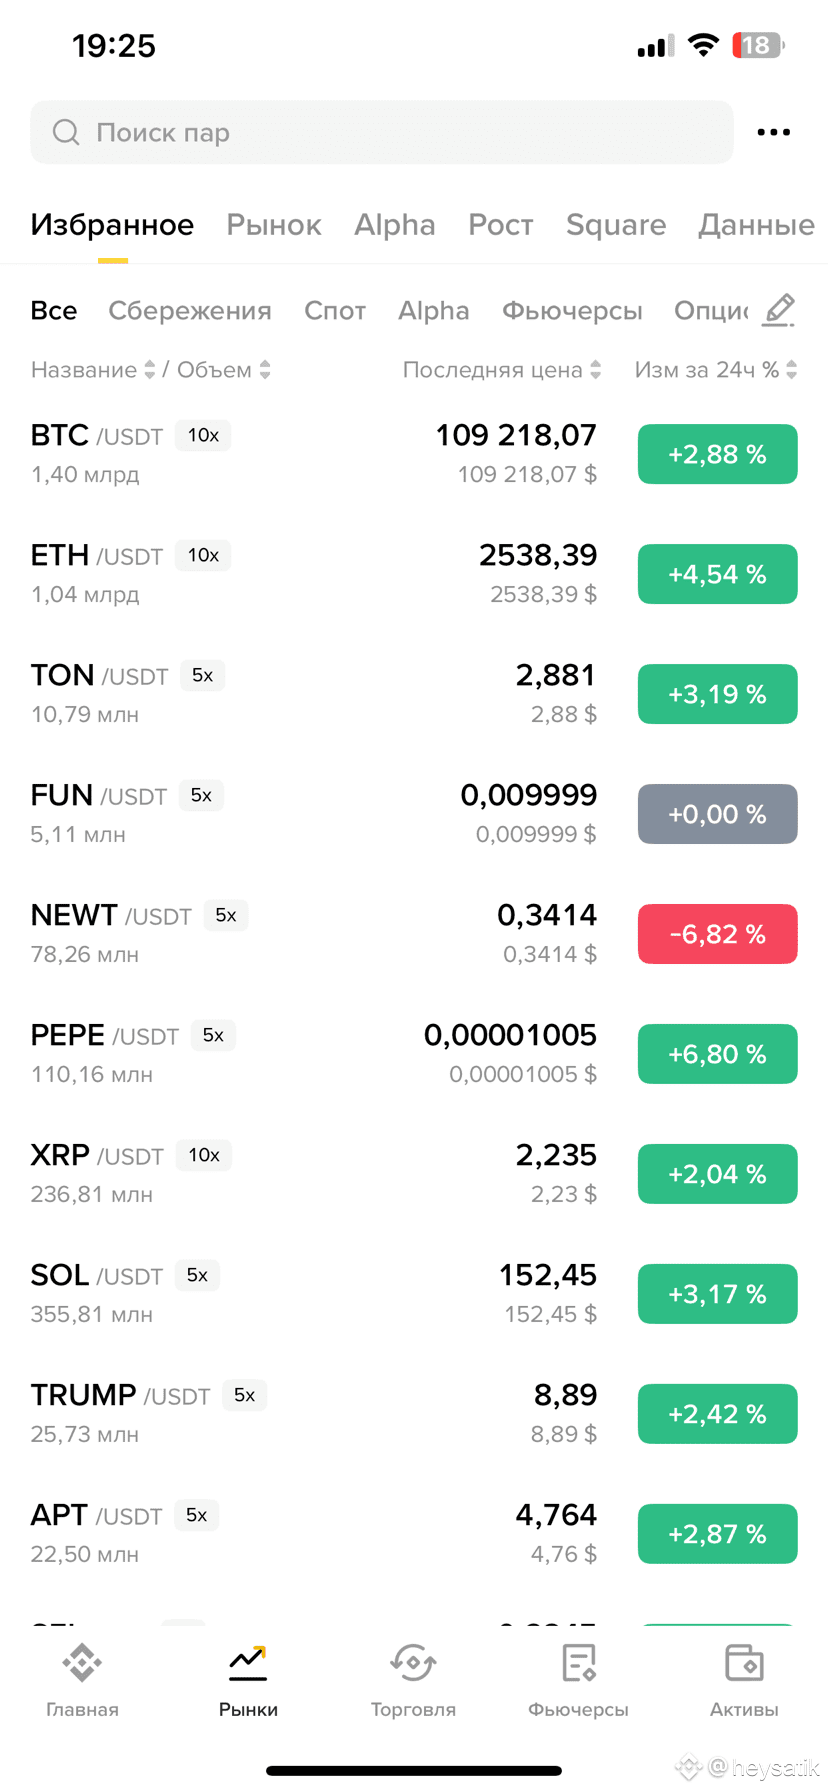Open the Главная home icon

(x=82, y=1663)
